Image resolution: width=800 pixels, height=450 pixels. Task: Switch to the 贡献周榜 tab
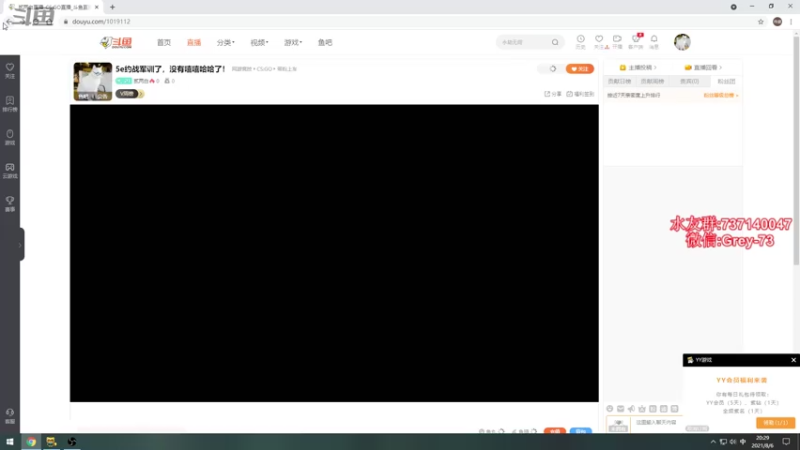point(652,81)
